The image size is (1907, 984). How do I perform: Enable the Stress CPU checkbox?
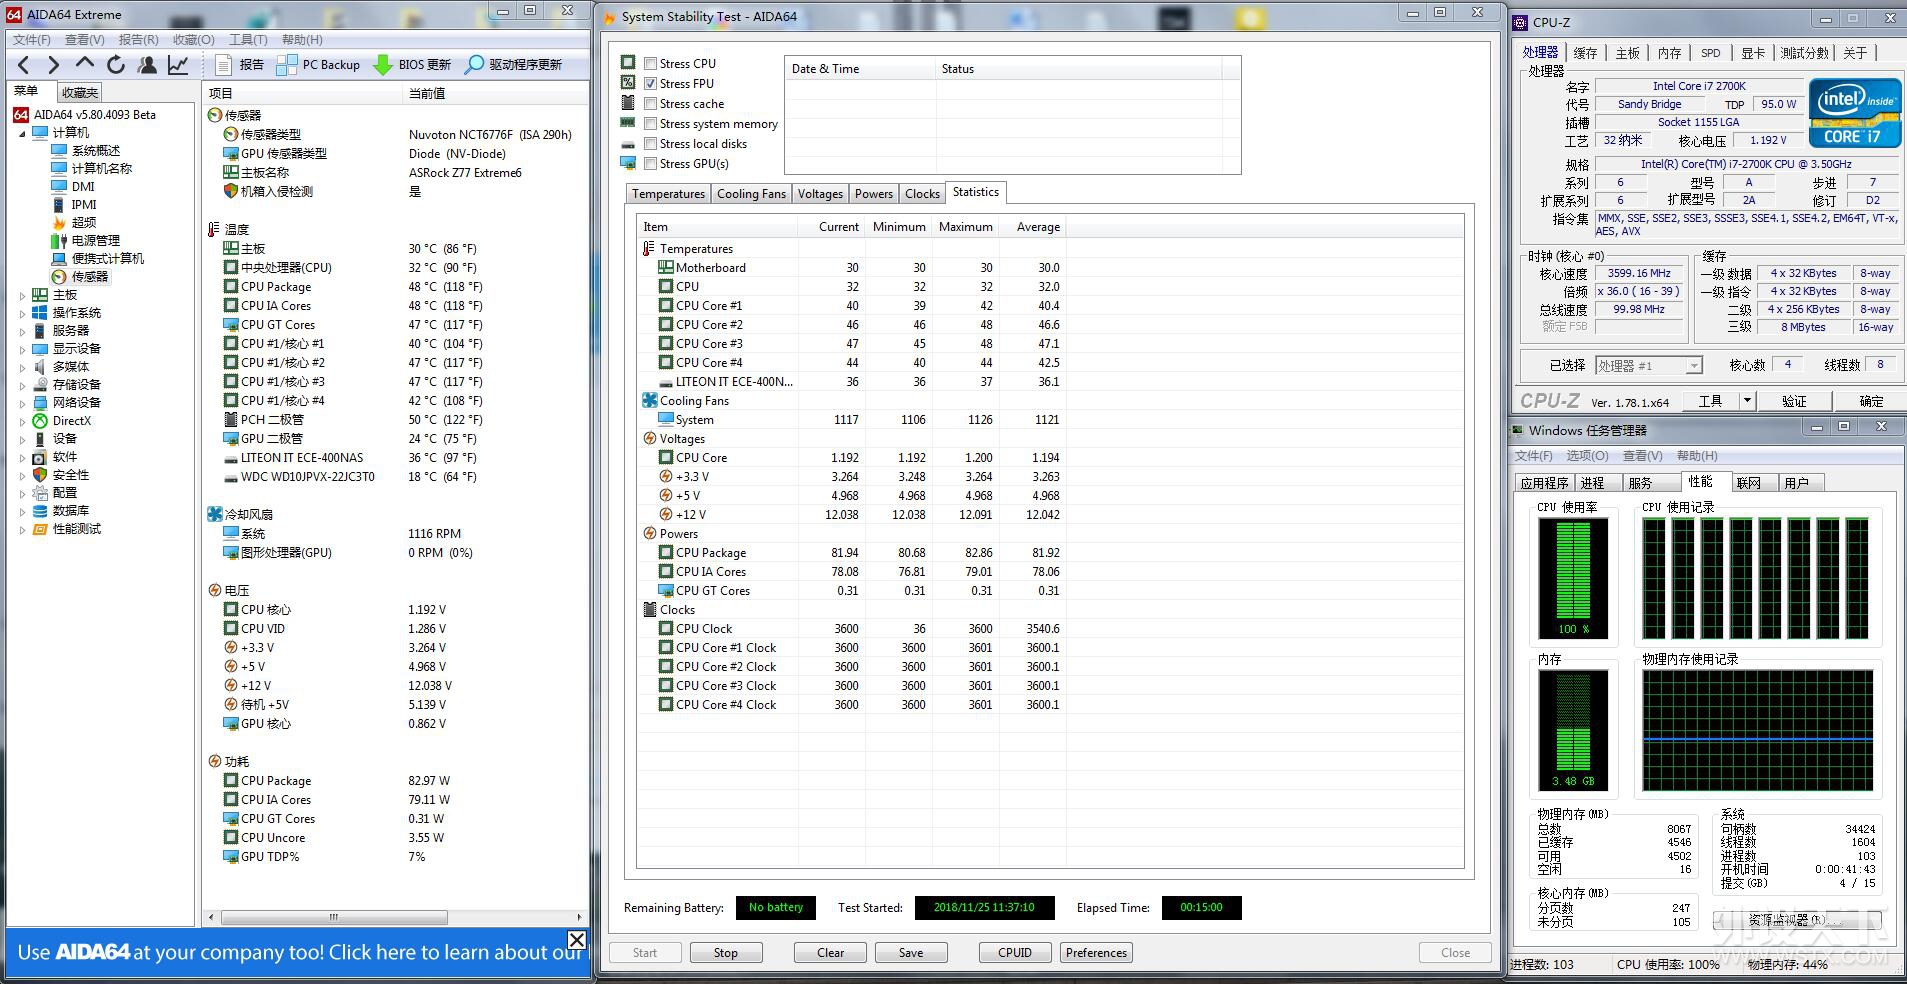click(651, 63)
